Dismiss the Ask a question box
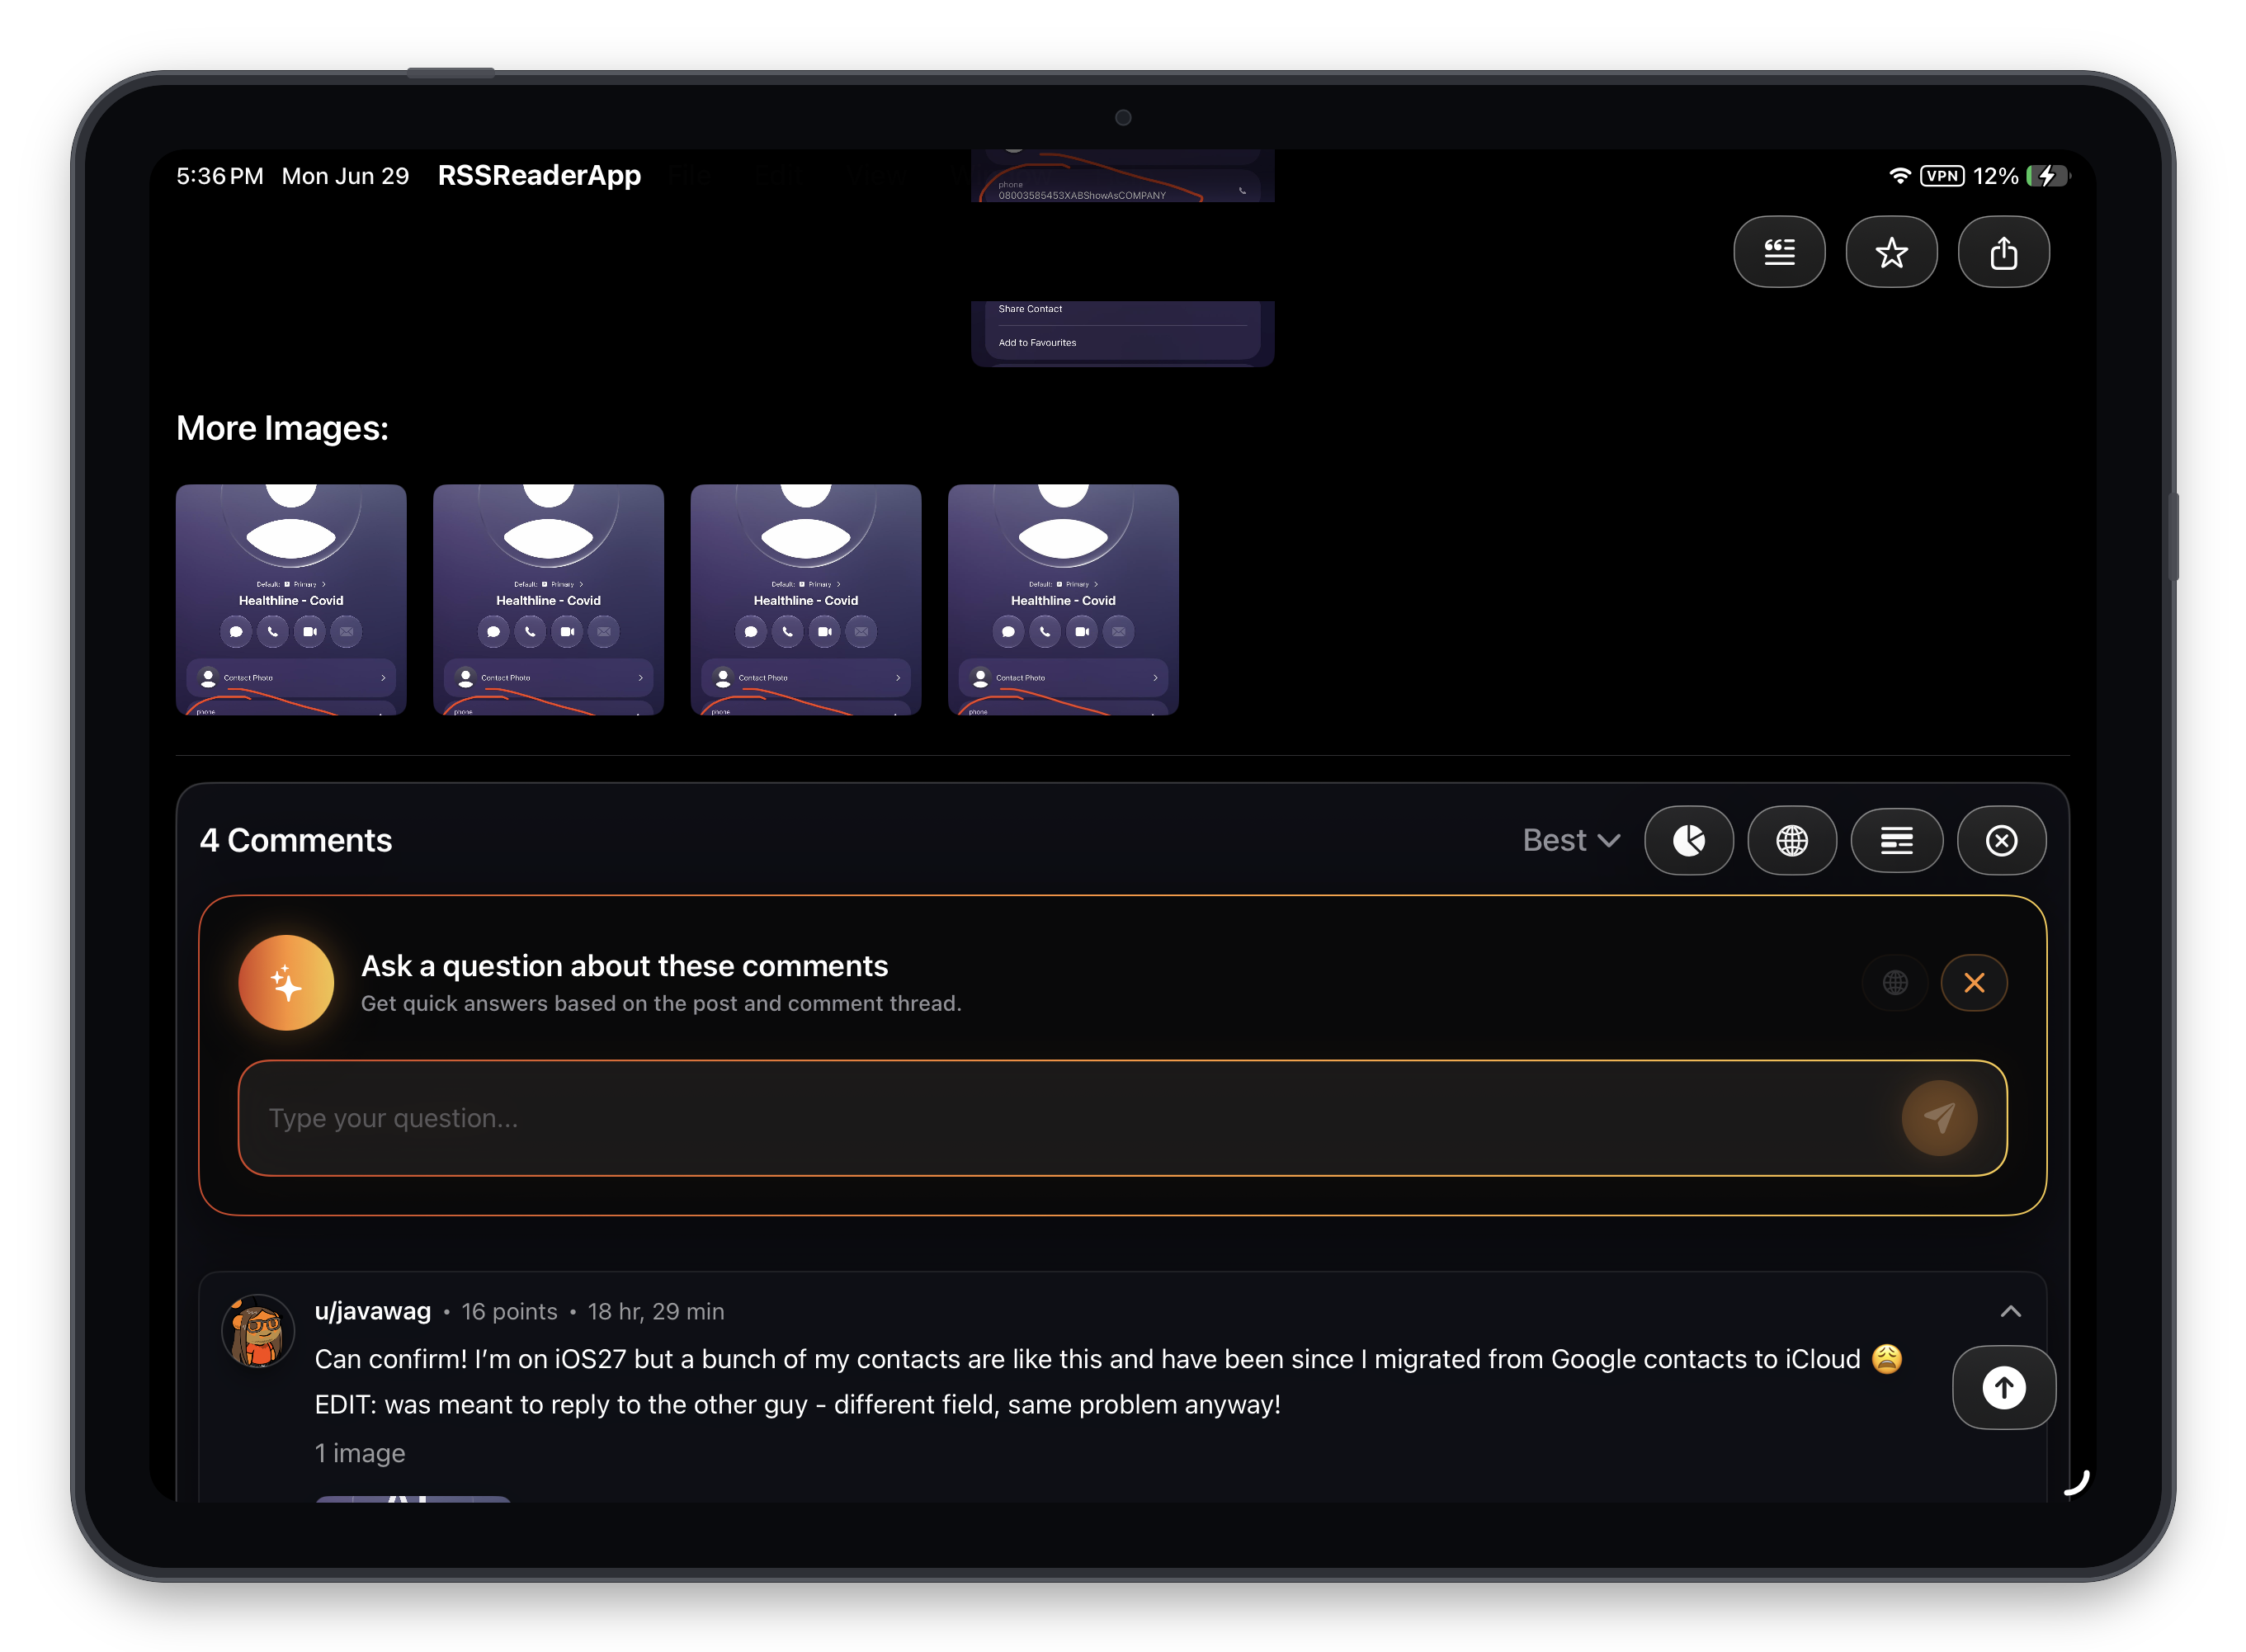This screenshot has height=1652, width=2246. click(1973, 982)
